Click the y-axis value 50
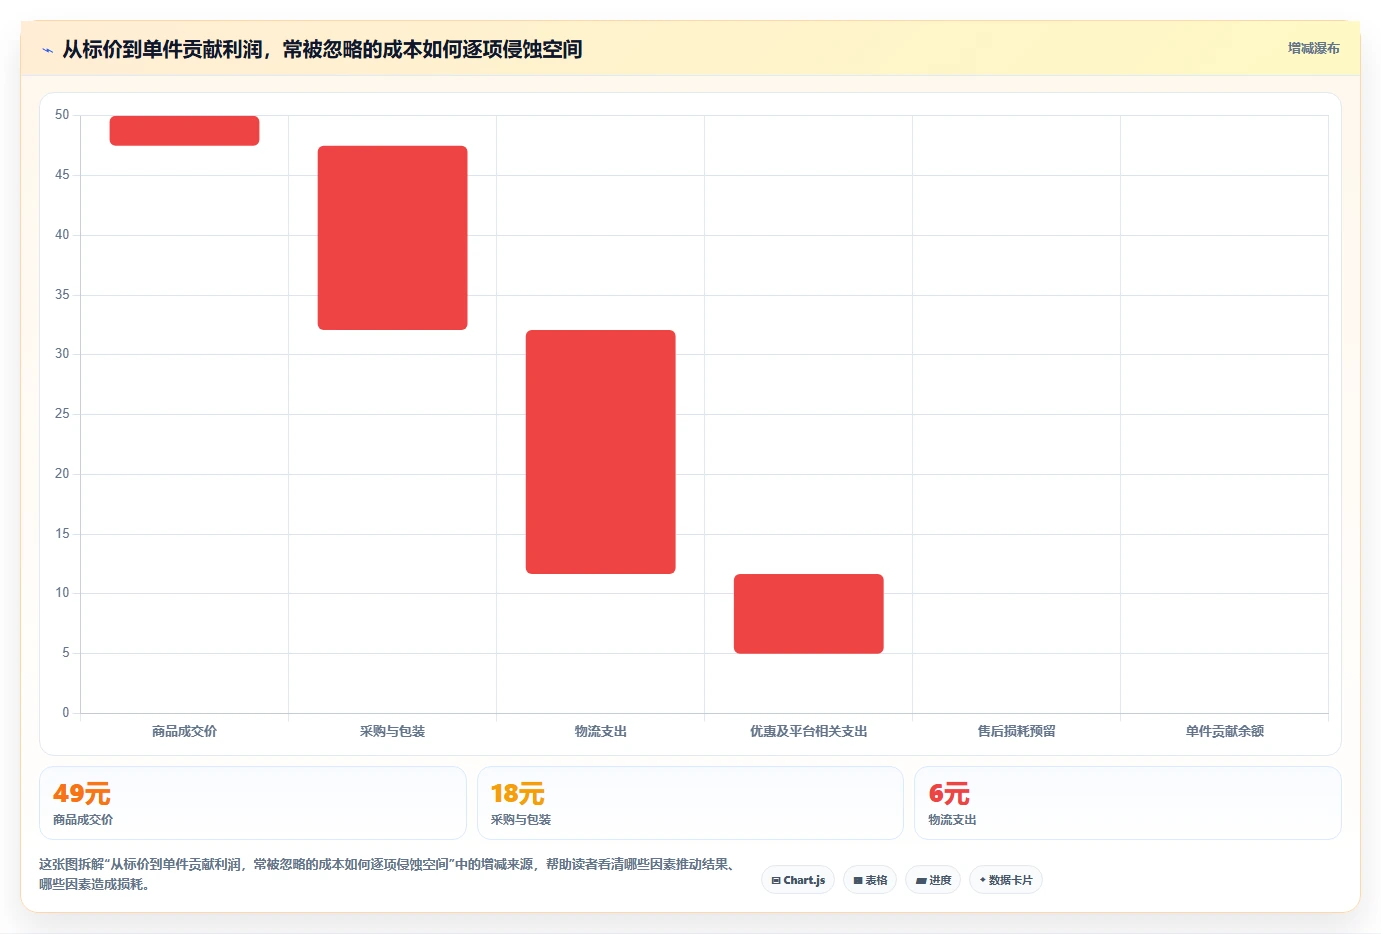The width and height of the screenshot is (1381, 934). tap(62, 115)
